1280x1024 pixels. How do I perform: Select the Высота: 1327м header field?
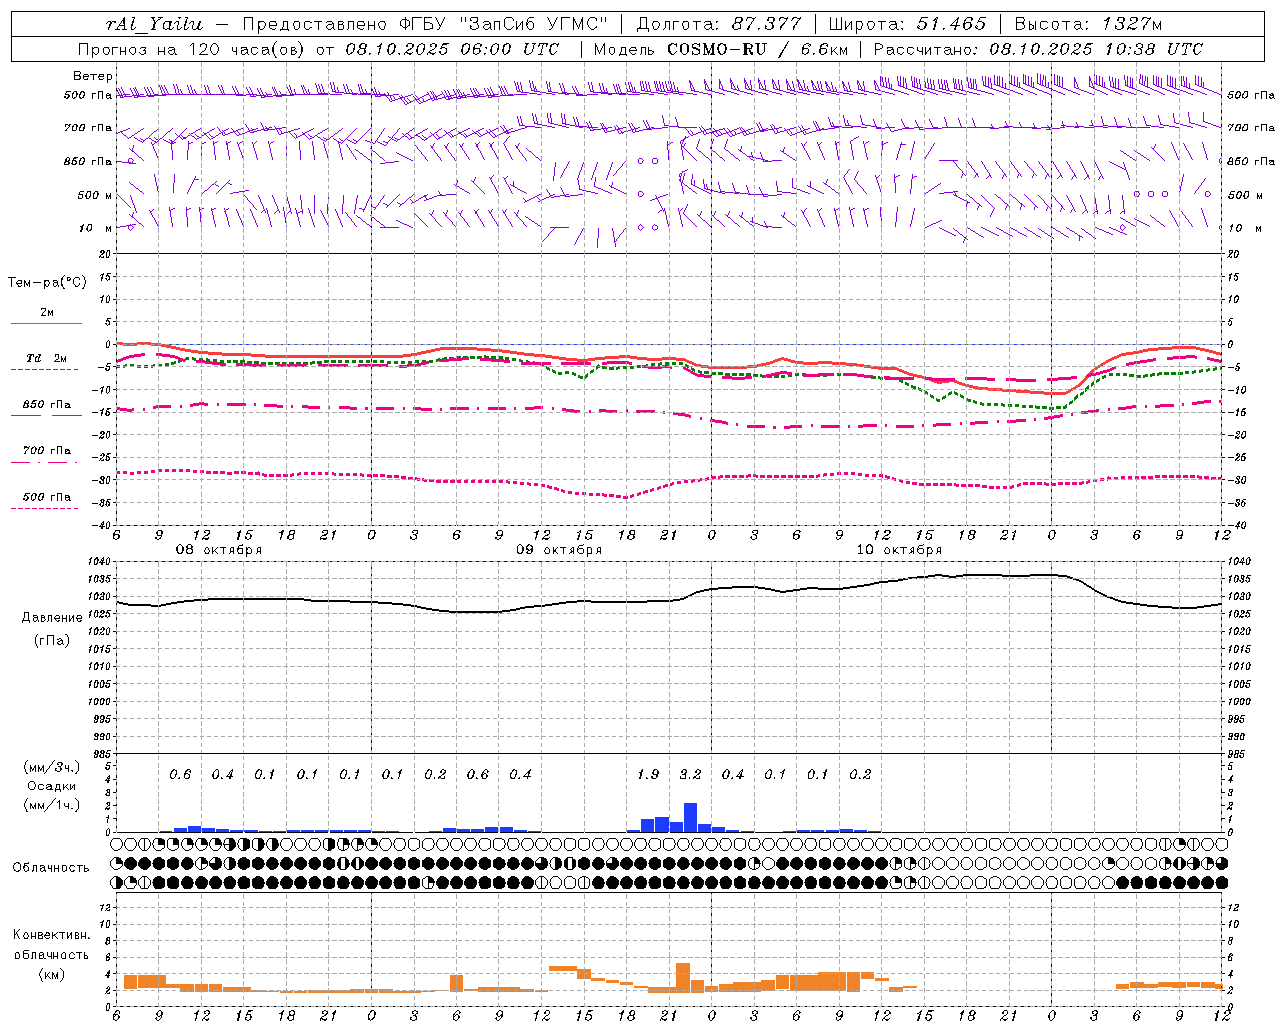(1088, 24)
